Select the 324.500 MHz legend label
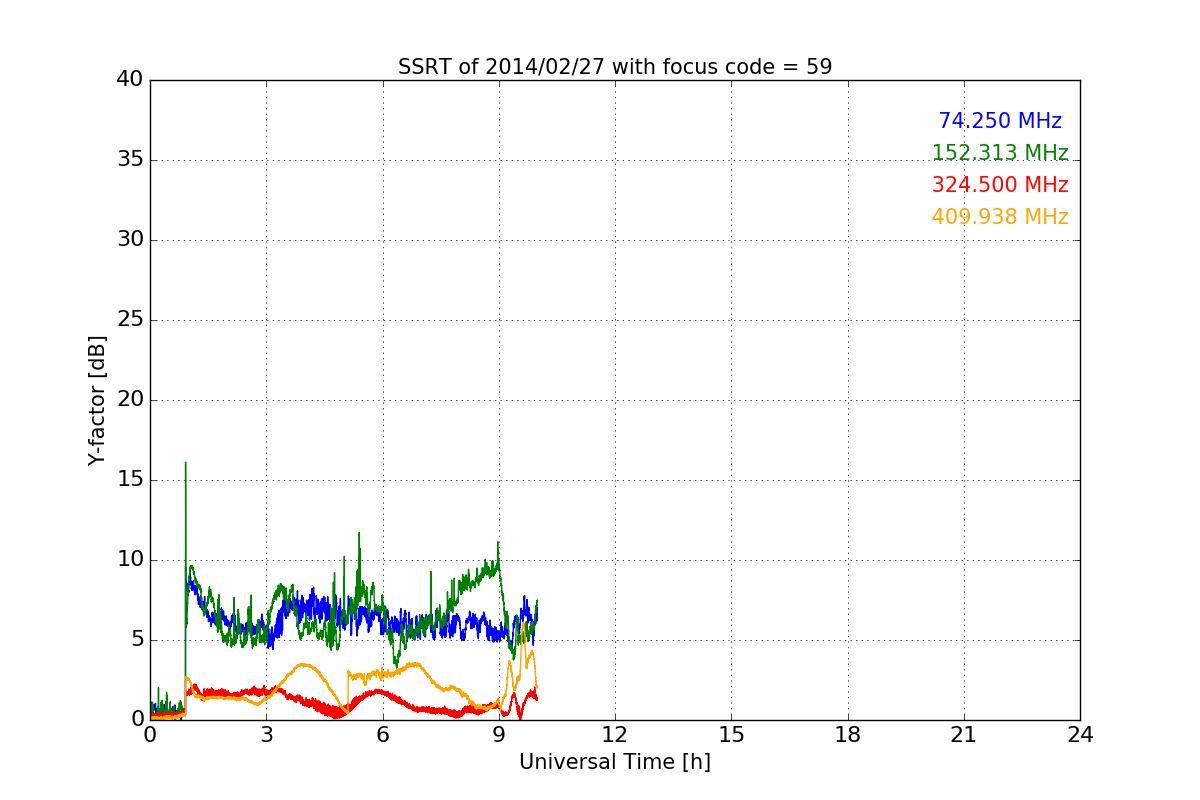Image resolution: width=1200 pixels, height=800 pixels. click(x=1000, y=185)
